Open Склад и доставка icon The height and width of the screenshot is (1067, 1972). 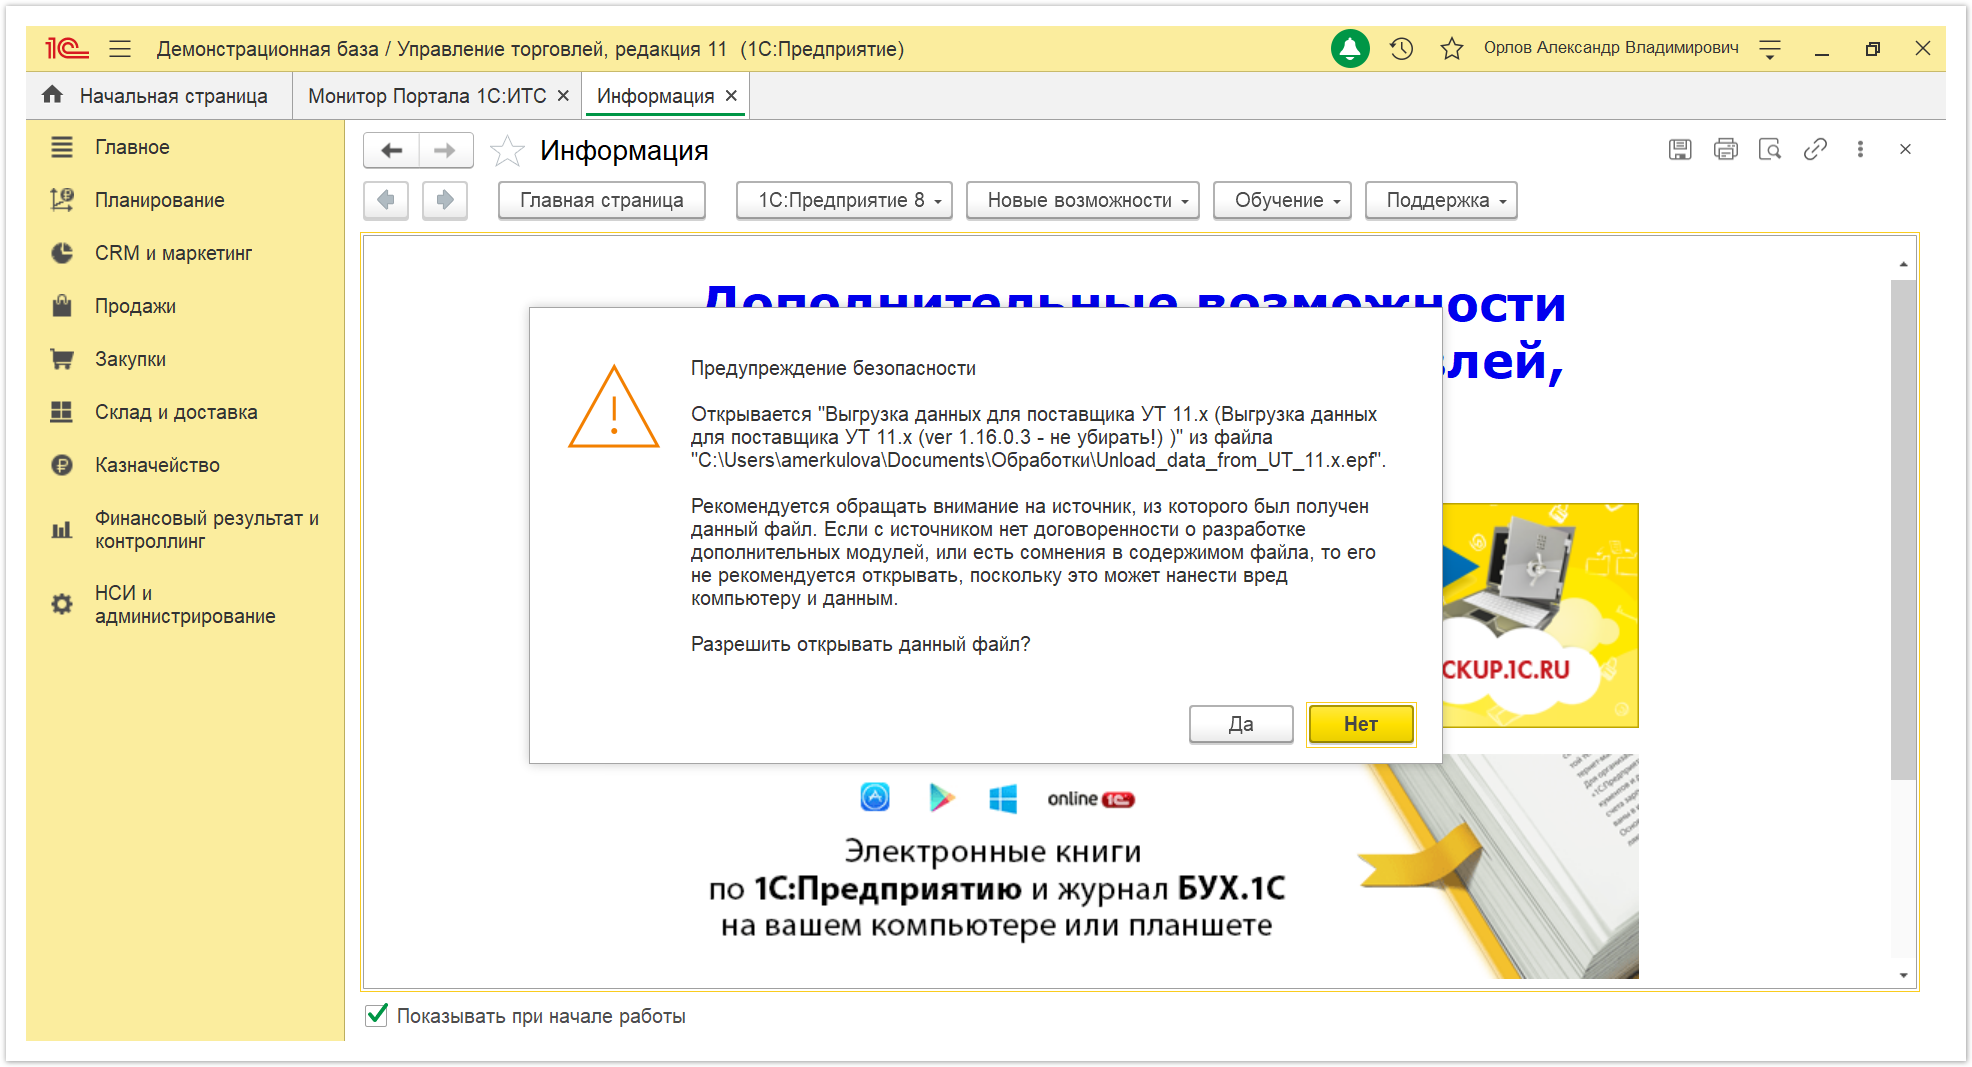pyautogui.click(x=62, y=412)
